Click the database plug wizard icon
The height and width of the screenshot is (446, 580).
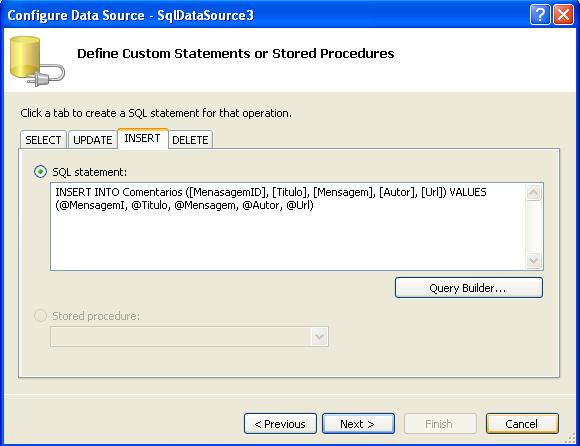click(37, 61)
